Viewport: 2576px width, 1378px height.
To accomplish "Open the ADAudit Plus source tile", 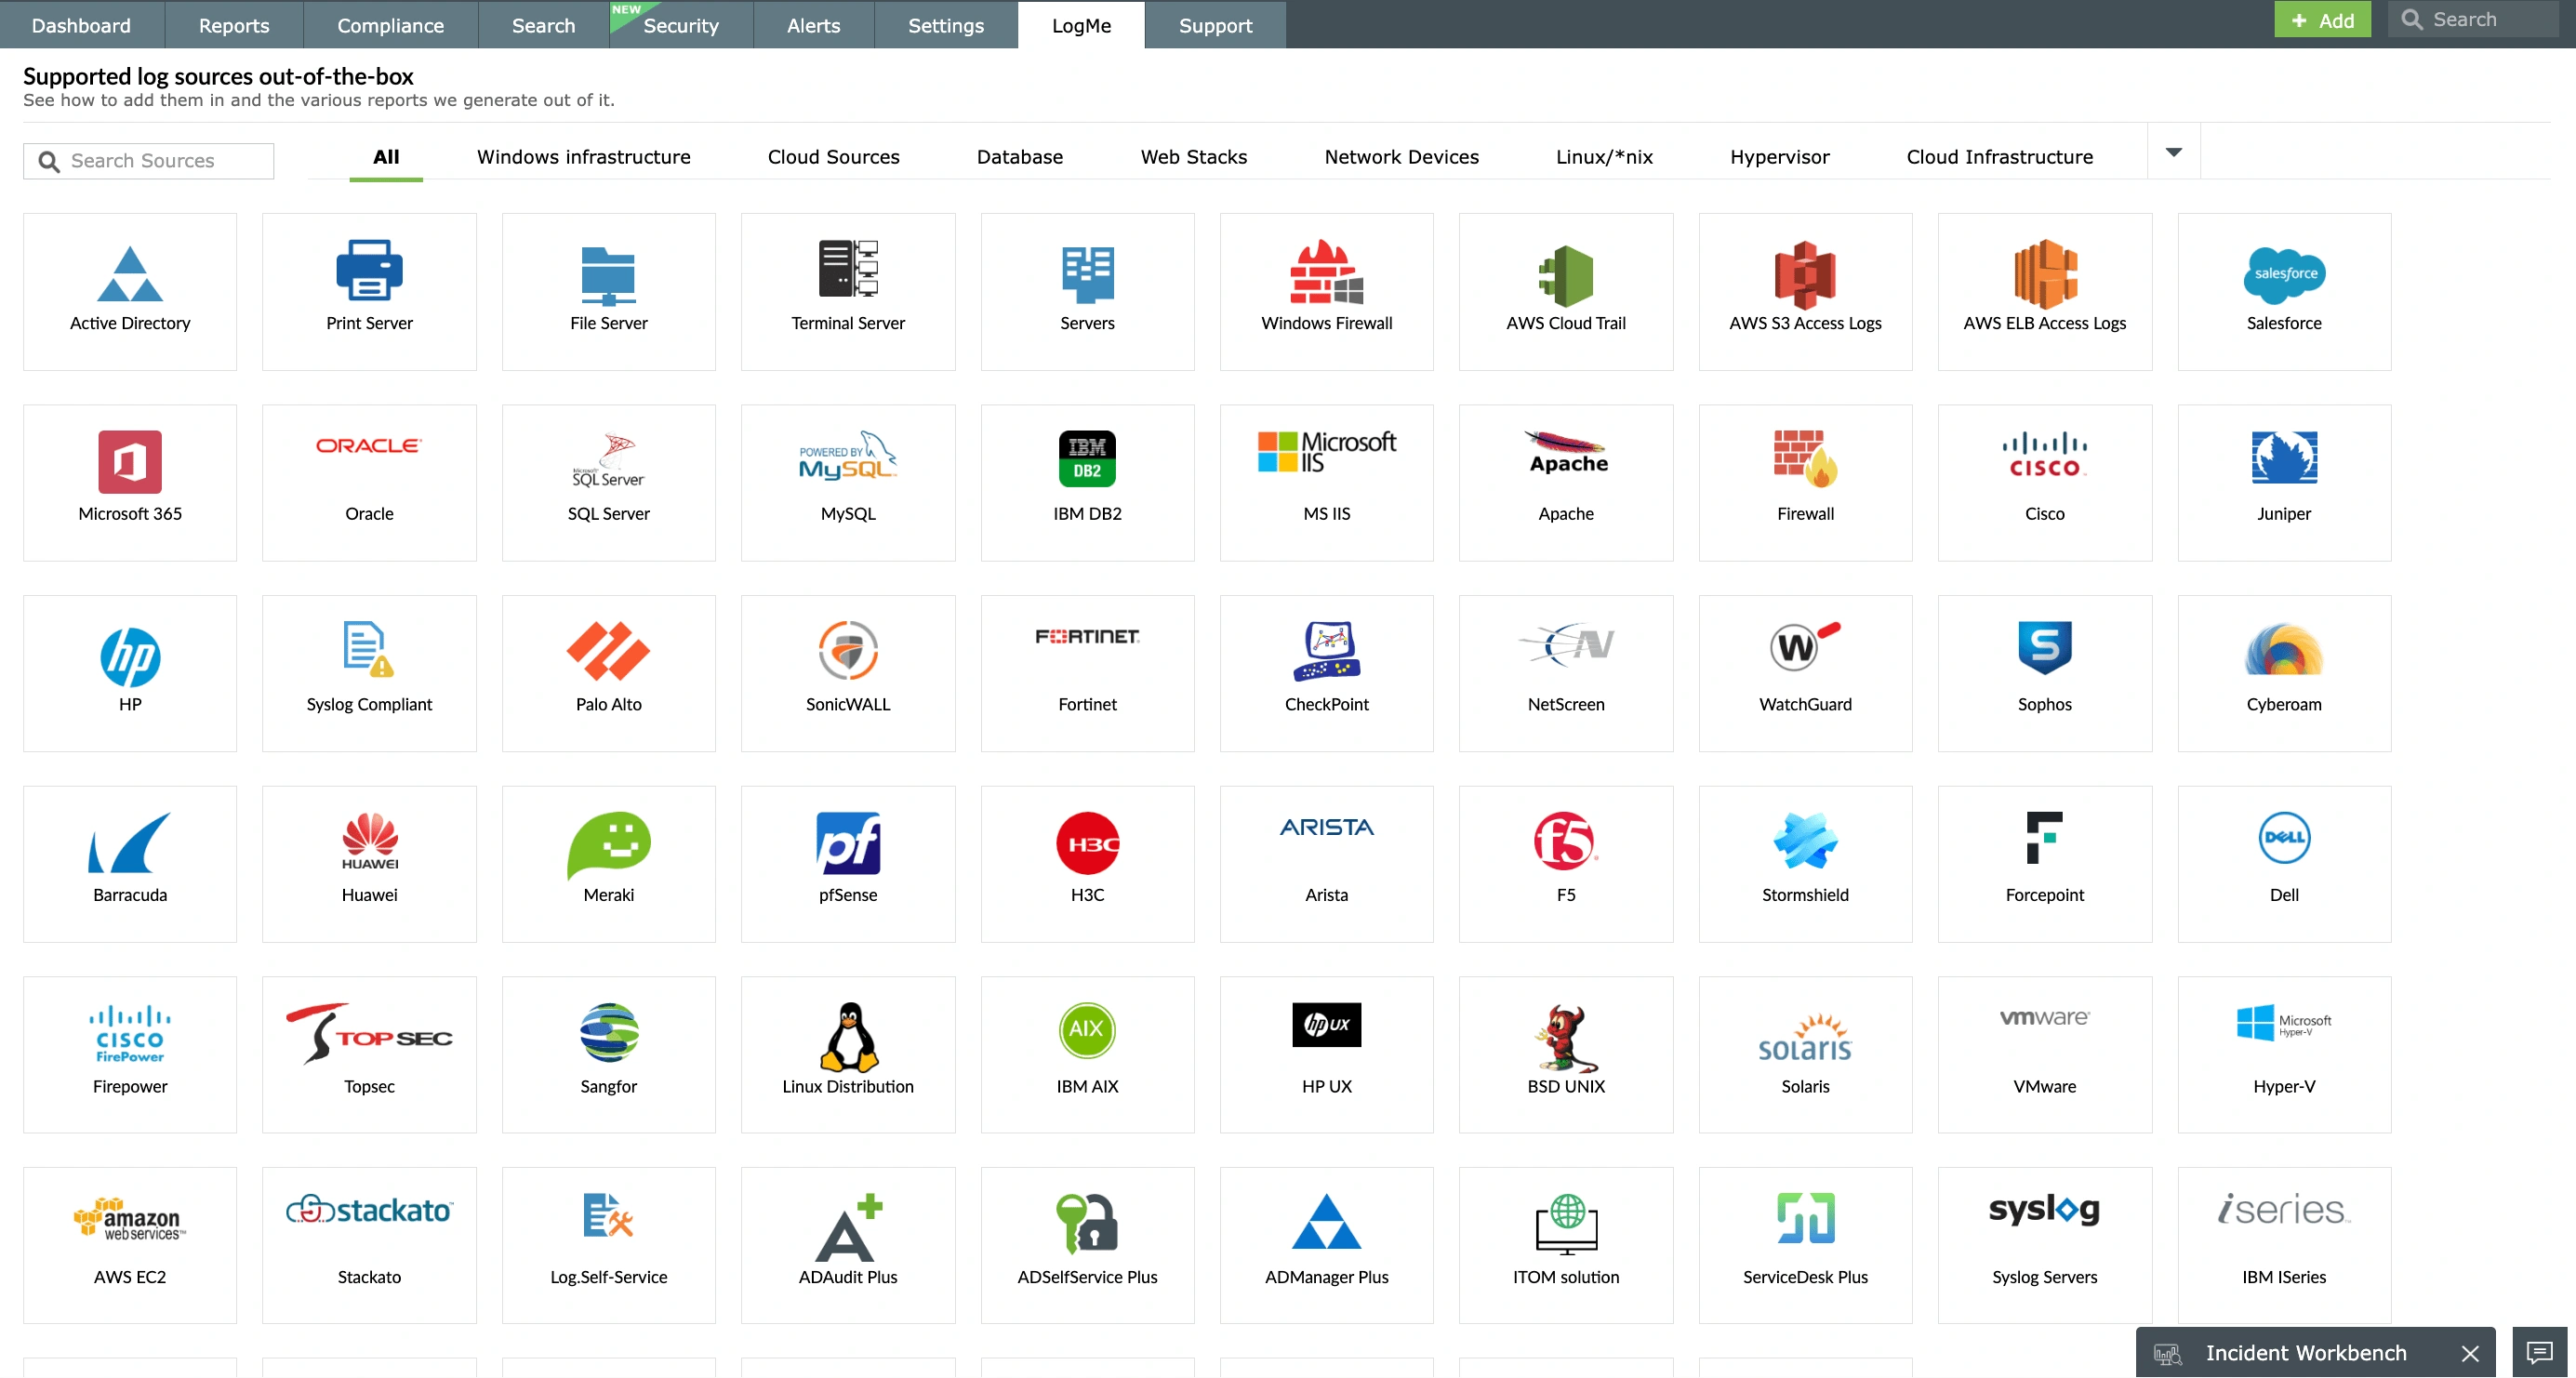I will point(847,1244).
